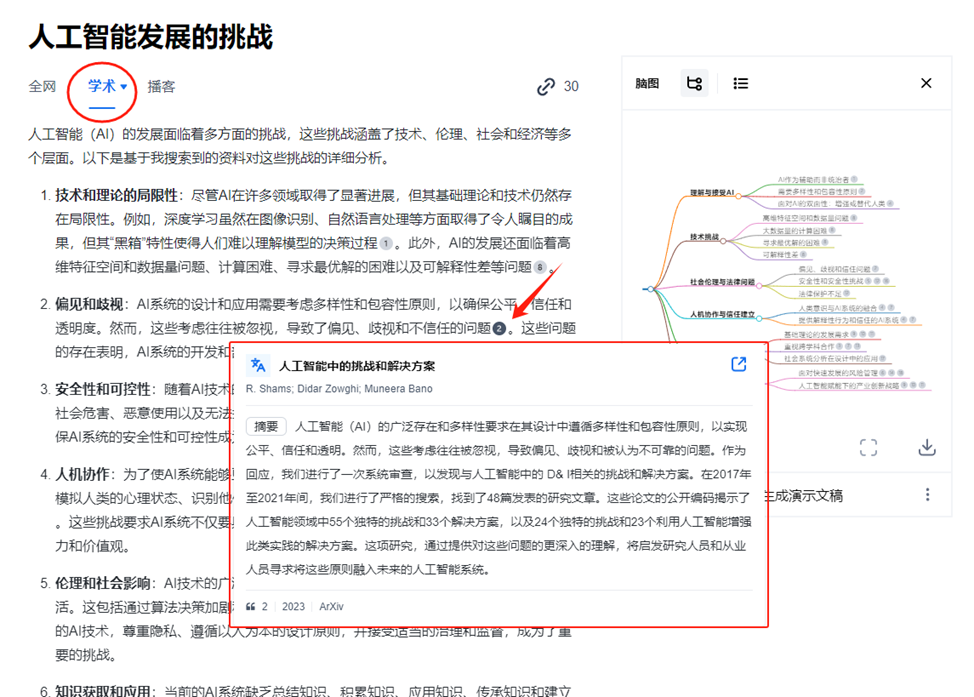Open the three-dot more options menu

927,494
